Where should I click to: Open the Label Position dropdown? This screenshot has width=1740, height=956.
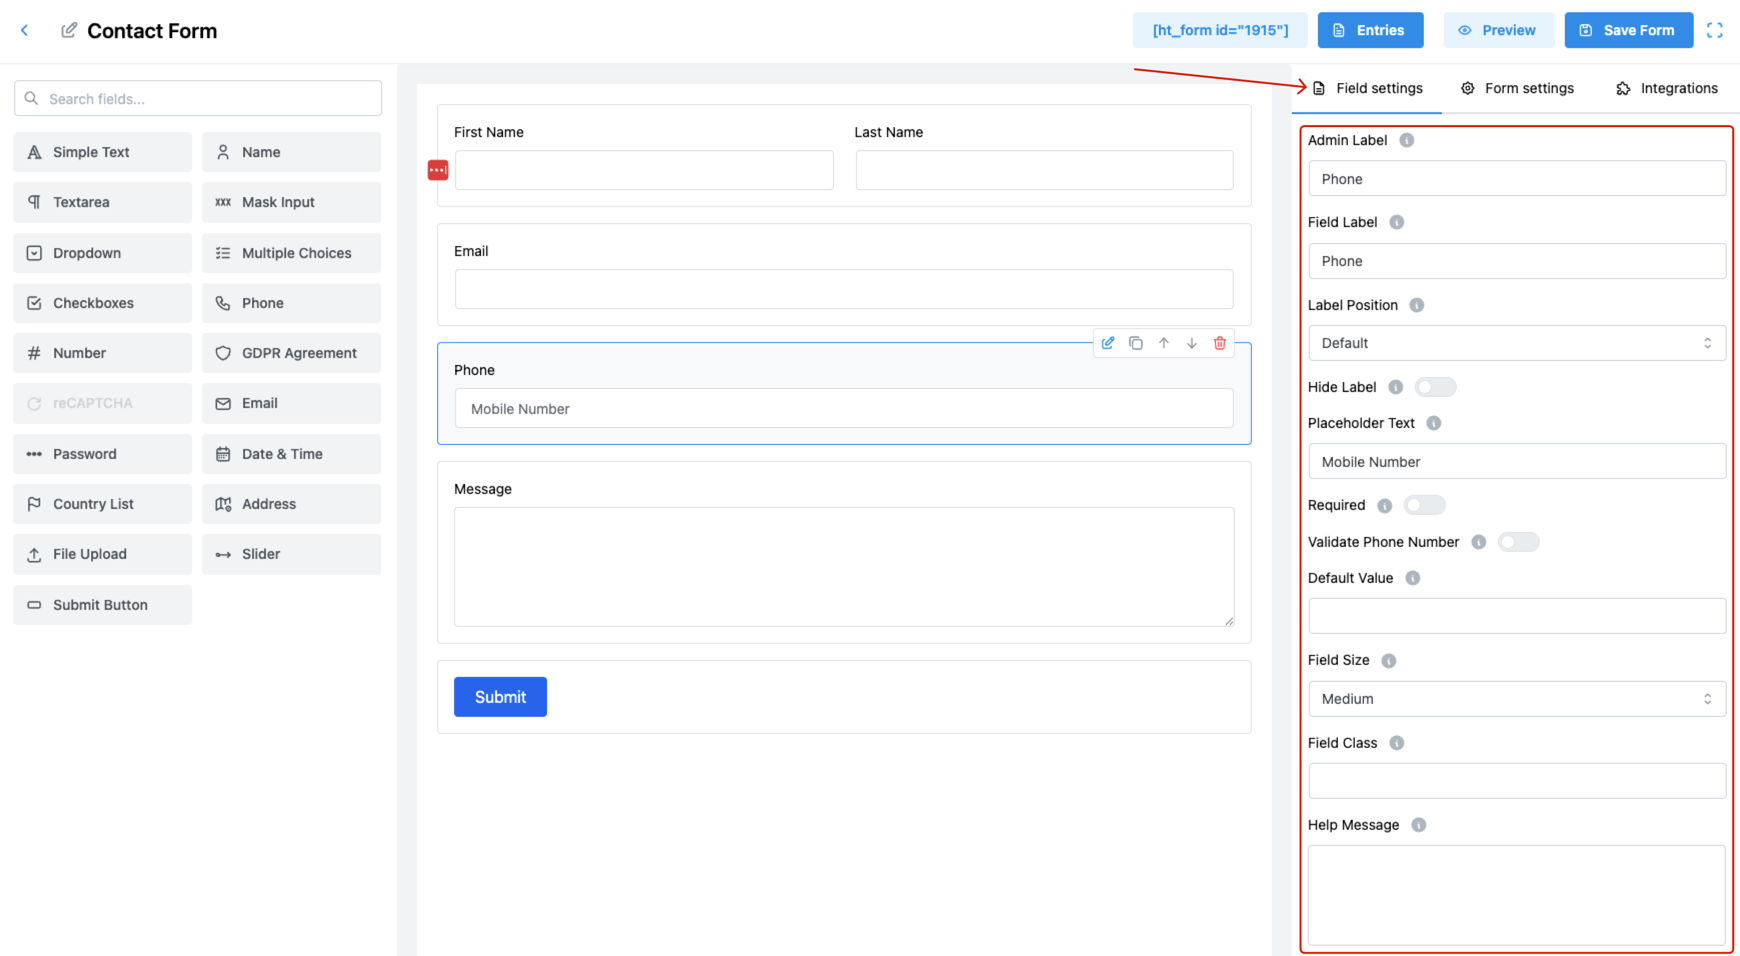pos(1516,343)
